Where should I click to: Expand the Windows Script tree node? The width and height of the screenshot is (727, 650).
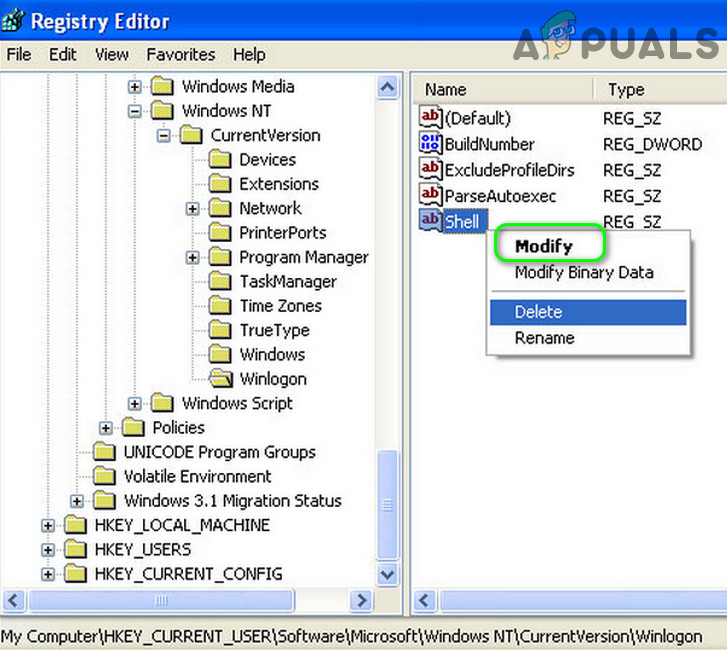click(x=134, y=404)
